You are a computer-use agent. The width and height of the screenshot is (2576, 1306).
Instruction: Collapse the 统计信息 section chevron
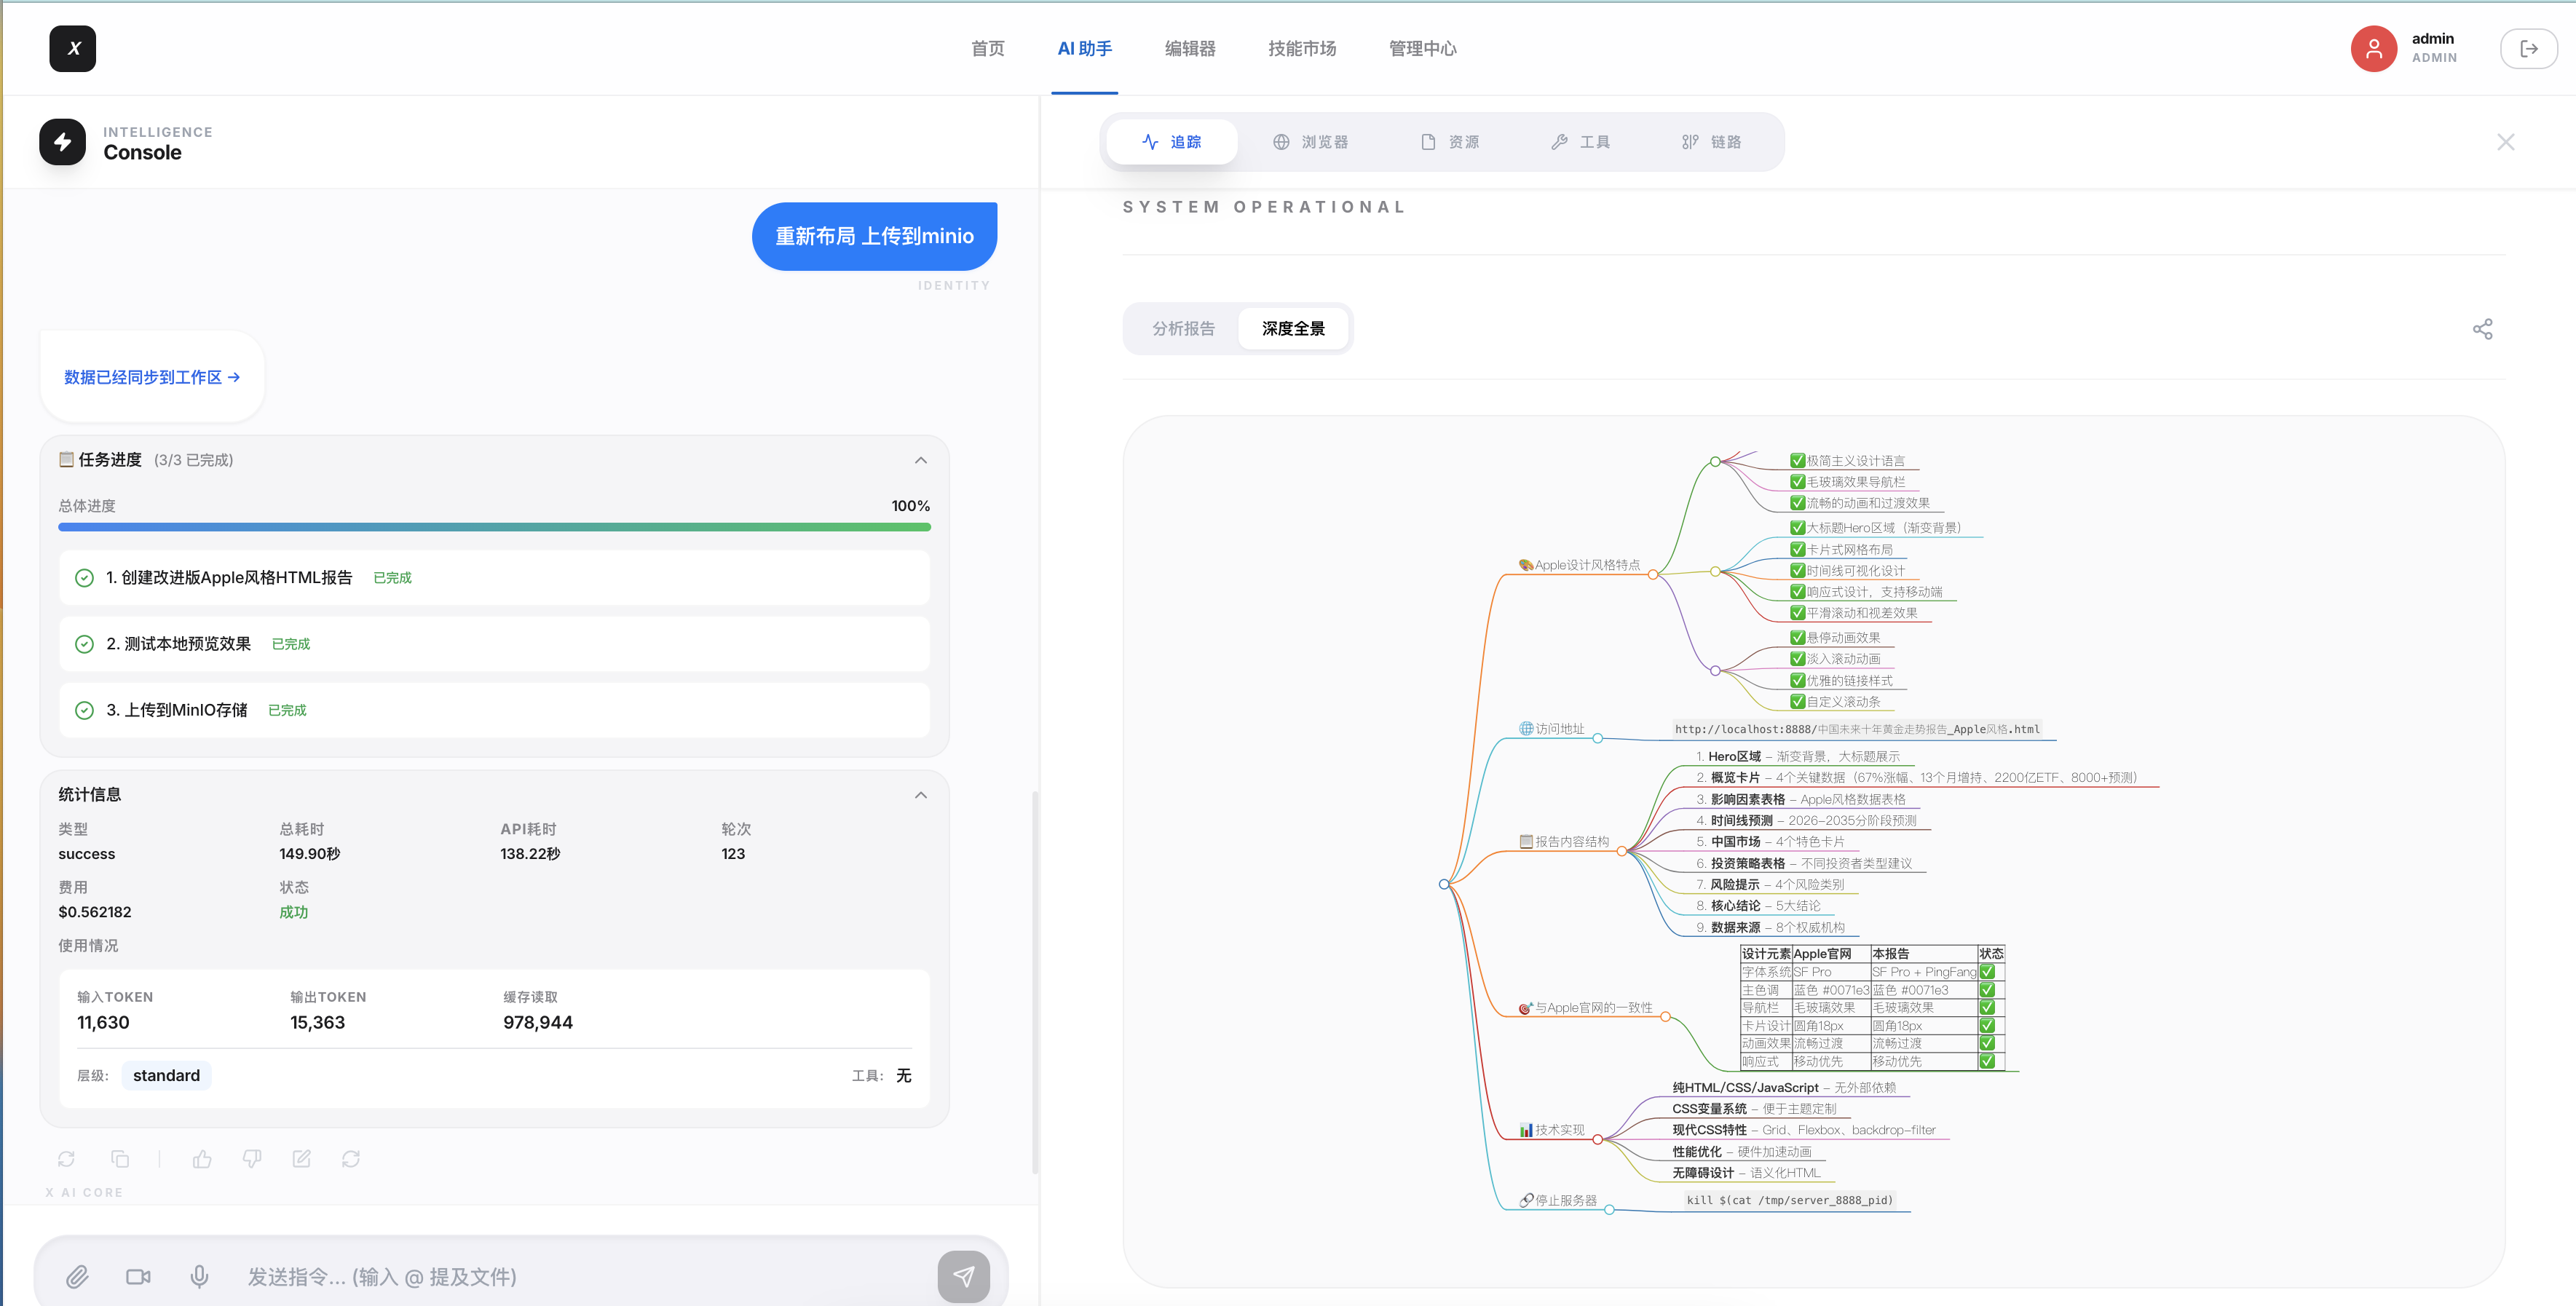tap(920, 795)
